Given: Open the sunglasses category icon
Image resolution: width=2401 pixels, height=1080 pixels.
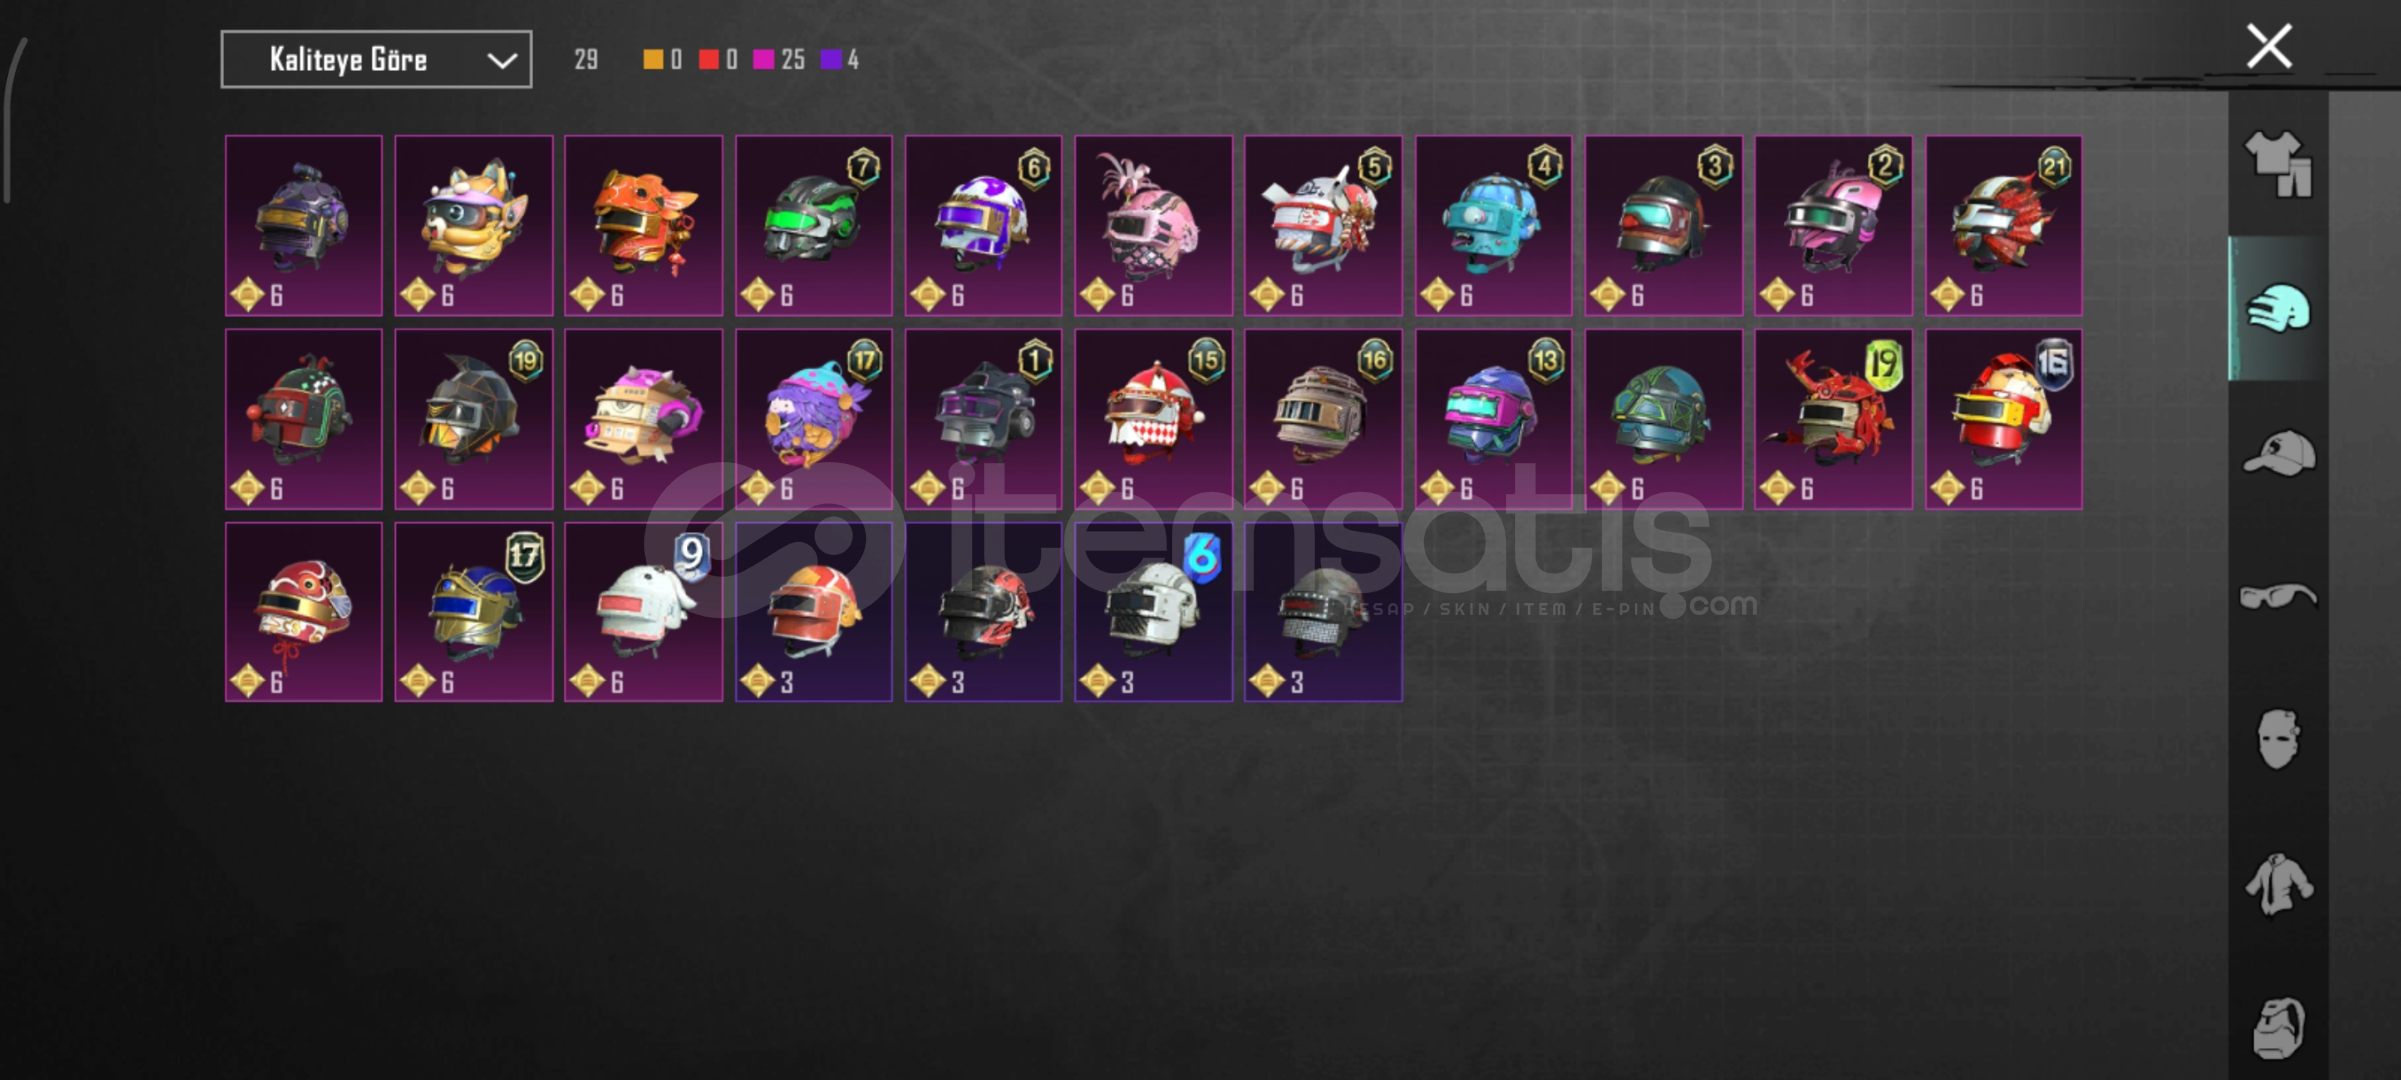Looking at the screenshot, I should tap(2278, 597).
